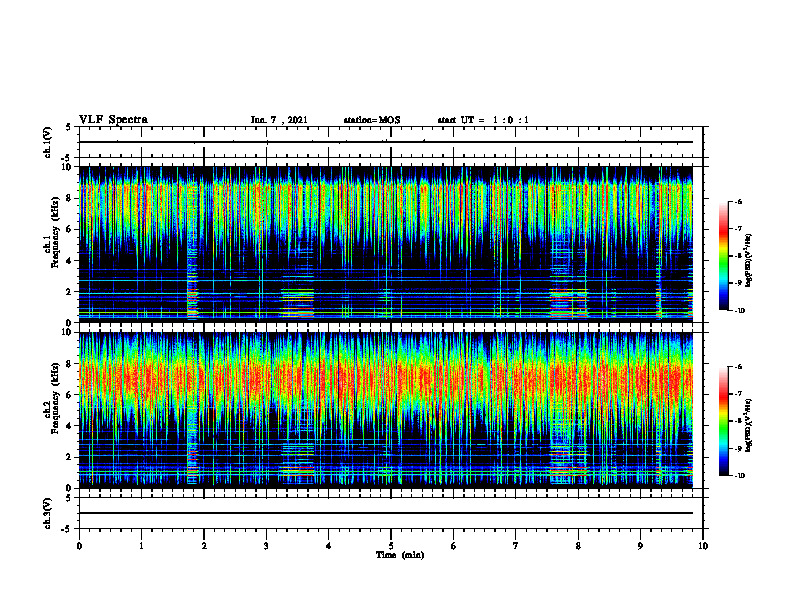Click the 2 kHz tick on ch.2 frequency axis

(70, 457)
